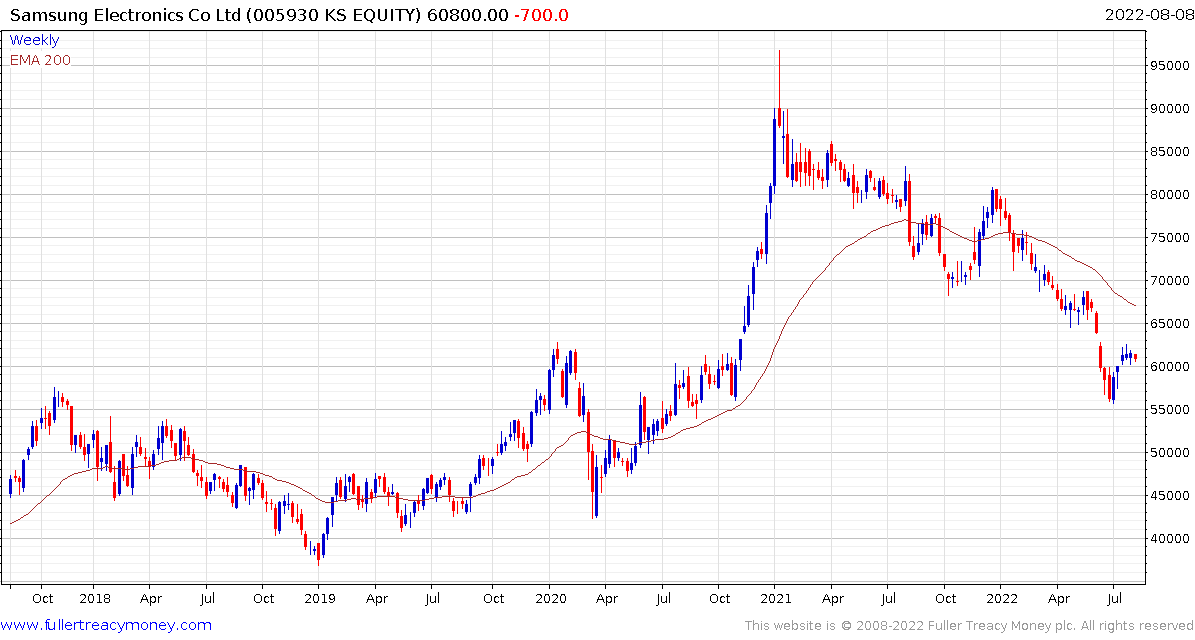Image resolution: width=1195 pixels, height=640 pixels.
Task: Click the price change value -700.0
Action: pos(540,15)
